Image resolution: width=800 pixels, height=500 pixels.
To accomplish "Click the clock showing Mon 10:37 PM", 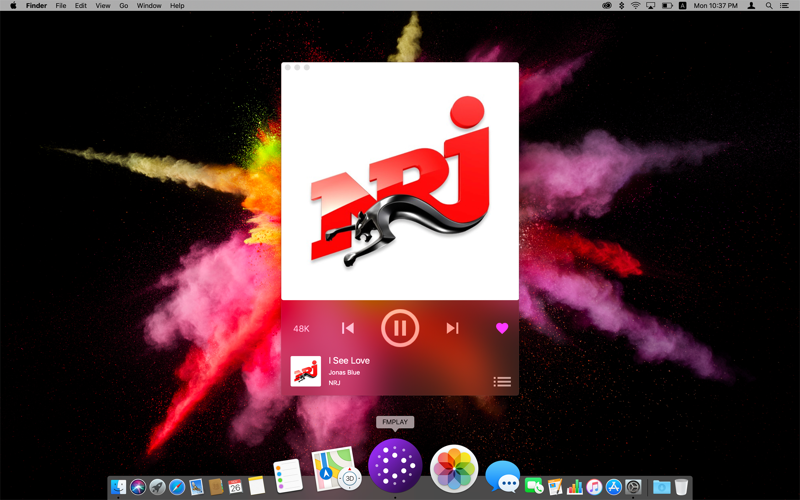I will (715, 6).
